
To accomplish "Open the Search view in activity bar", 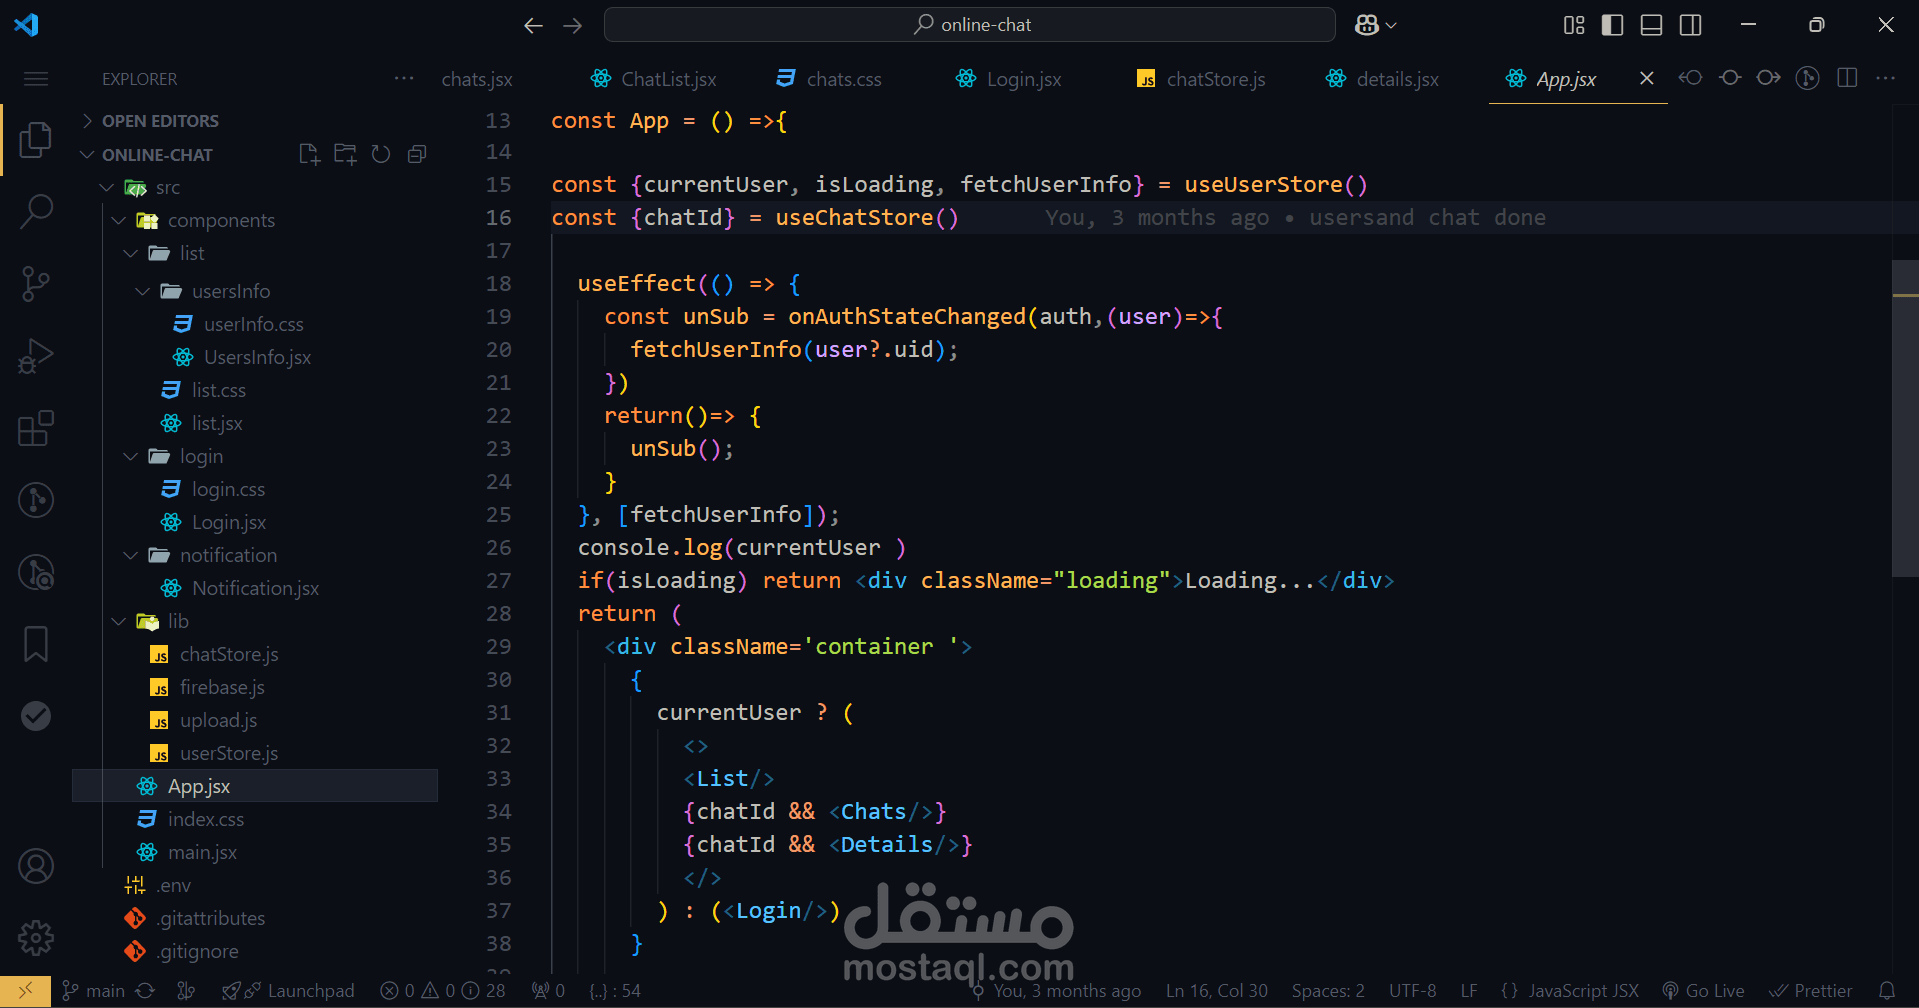I will tap(36, 211).
